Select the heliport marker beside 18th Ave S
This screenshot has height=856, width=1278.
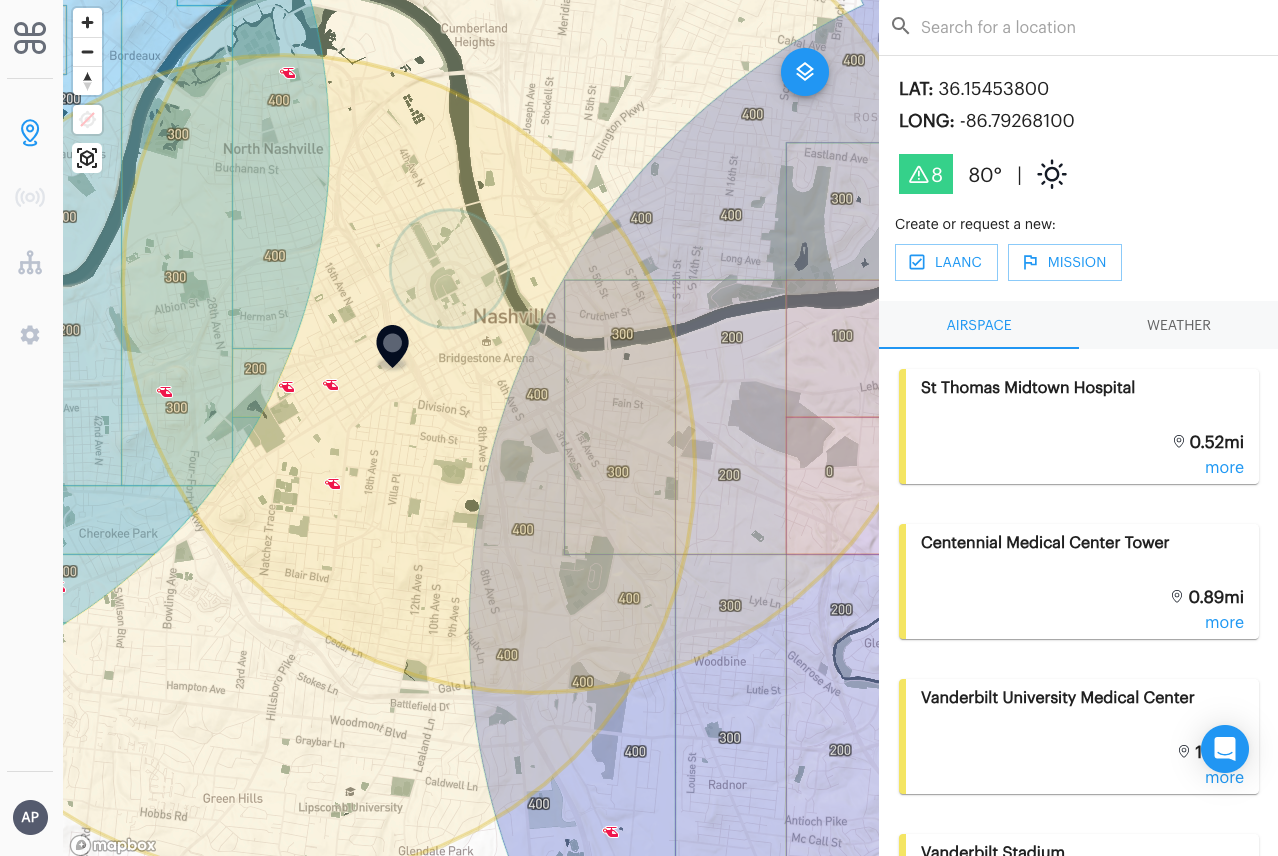[x=333, y=484]
